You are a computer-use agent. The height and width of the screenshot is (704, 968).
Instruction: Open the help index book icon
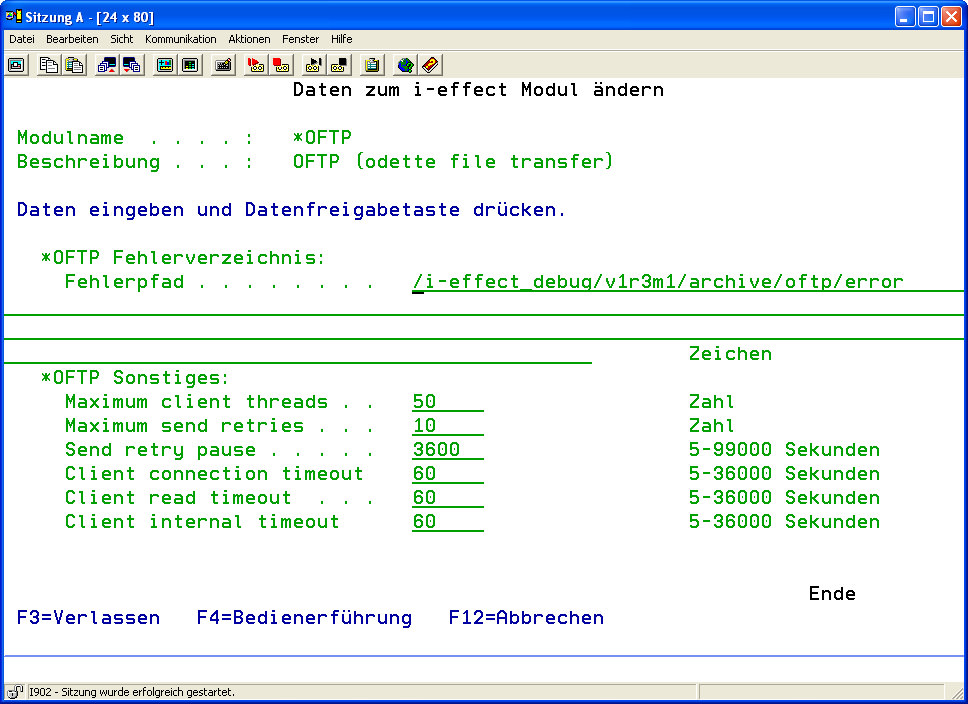(x=430, y=65)
